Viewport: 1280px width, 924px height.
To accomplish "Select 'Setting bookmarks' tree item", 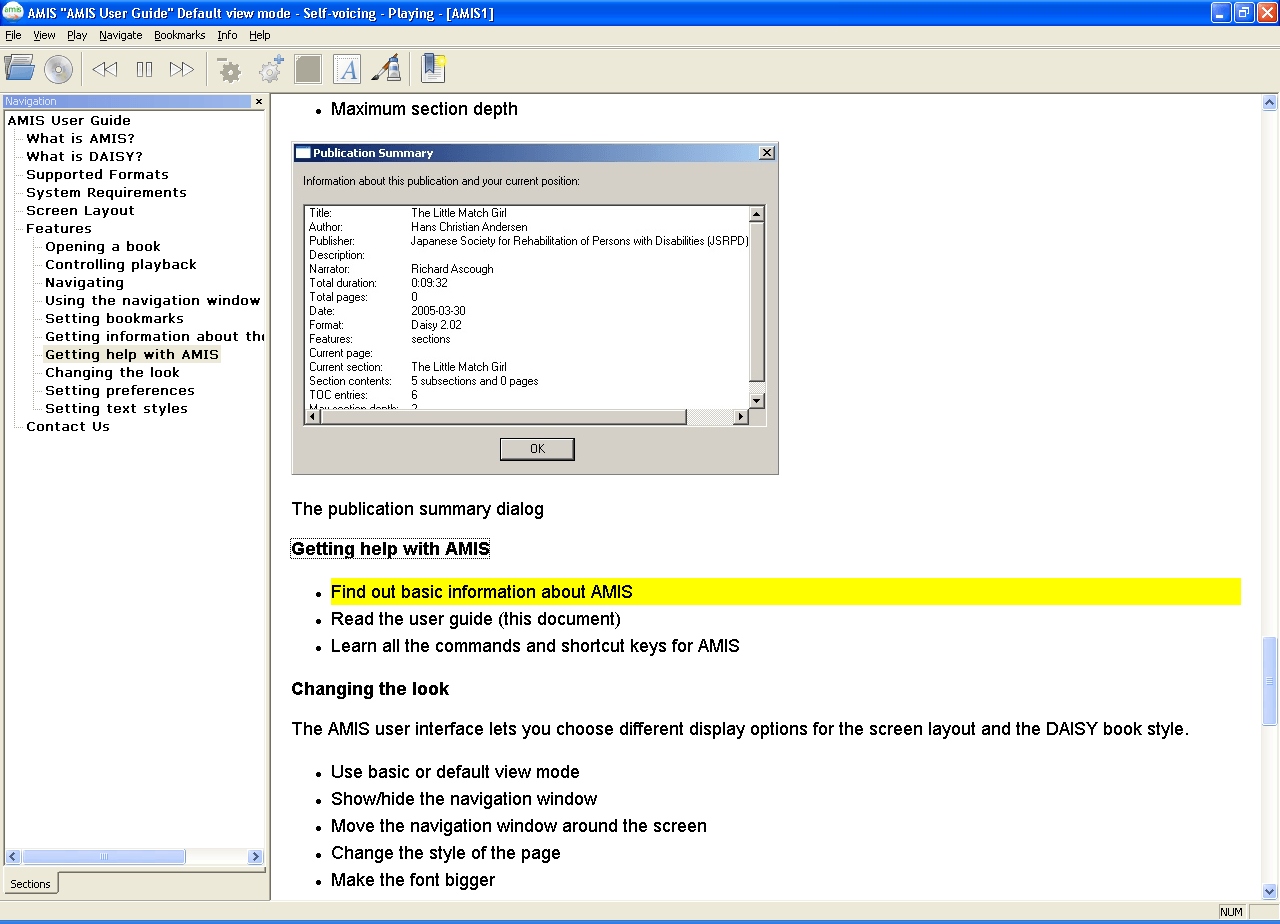I will coord(115,318).
